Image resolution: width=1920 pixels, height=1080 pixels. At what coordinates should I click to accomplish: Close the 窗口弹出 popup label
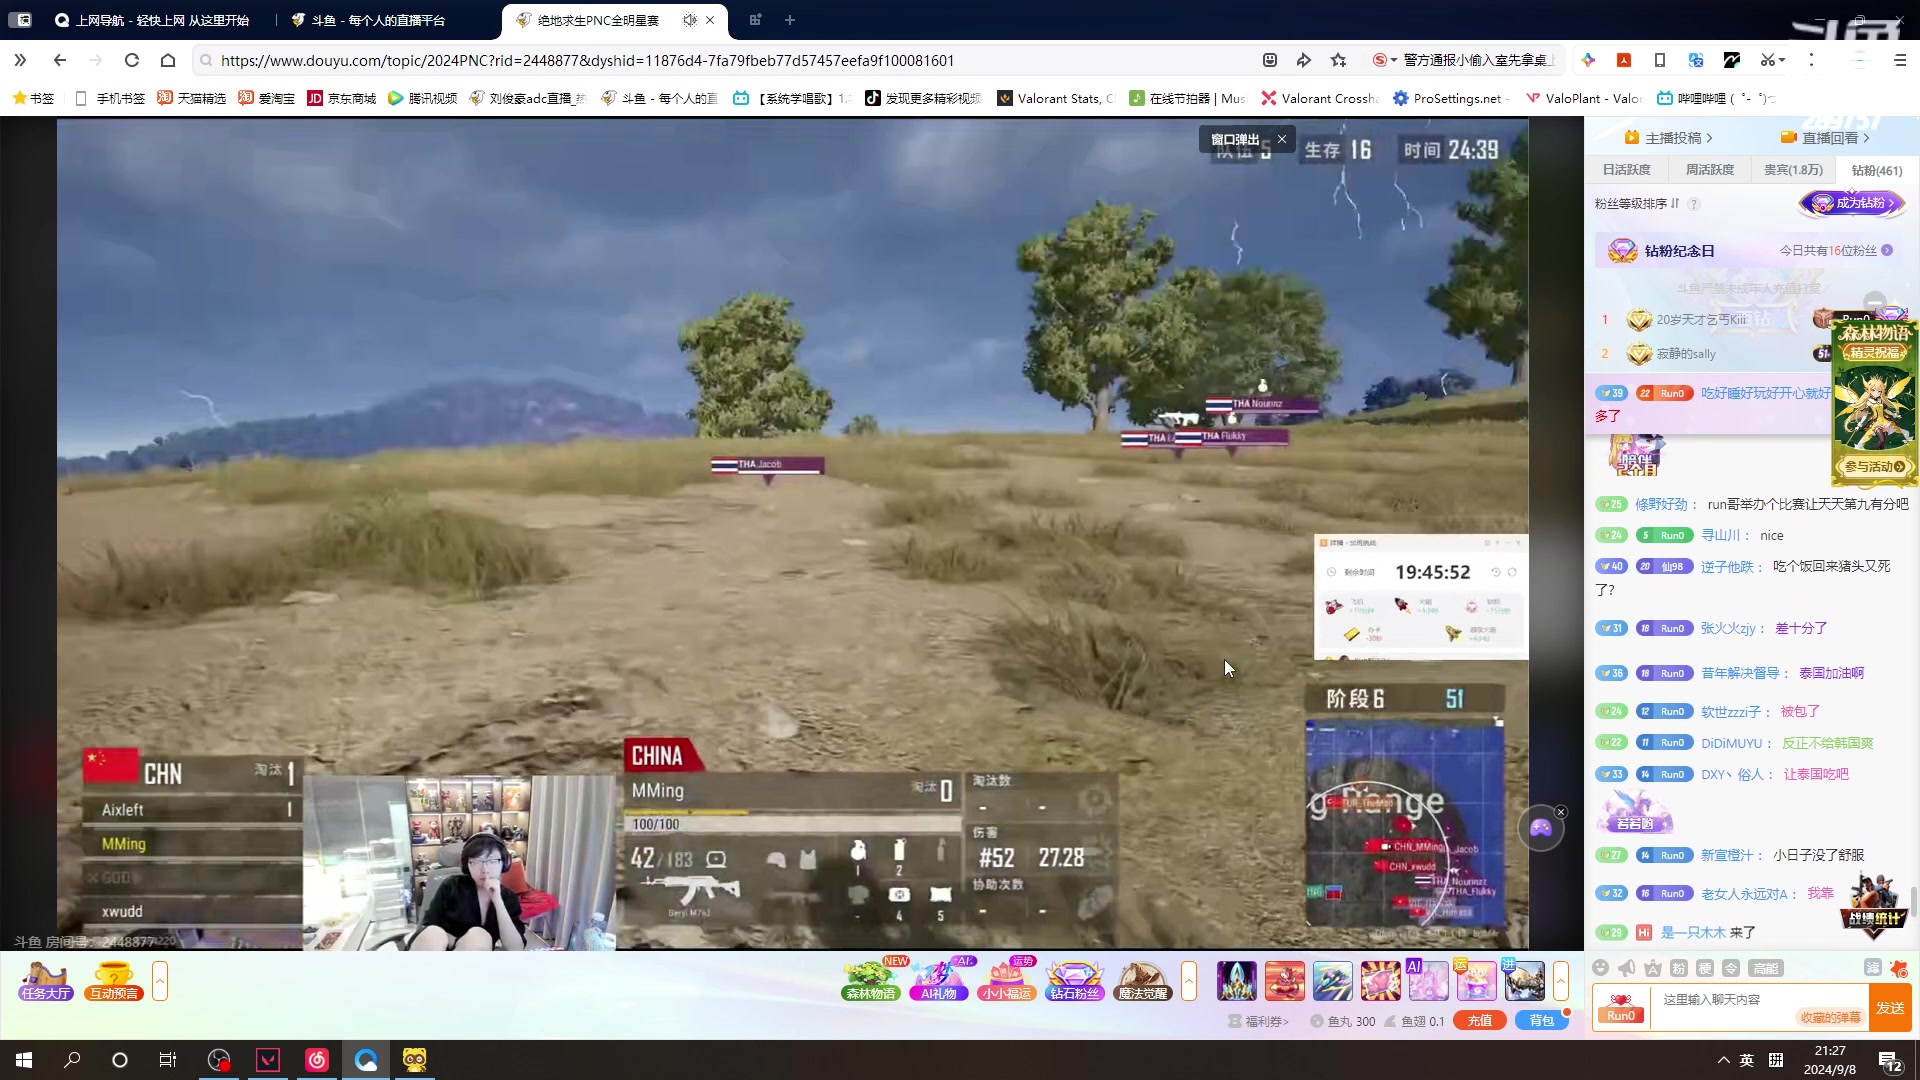click(x=1281, y=139)
